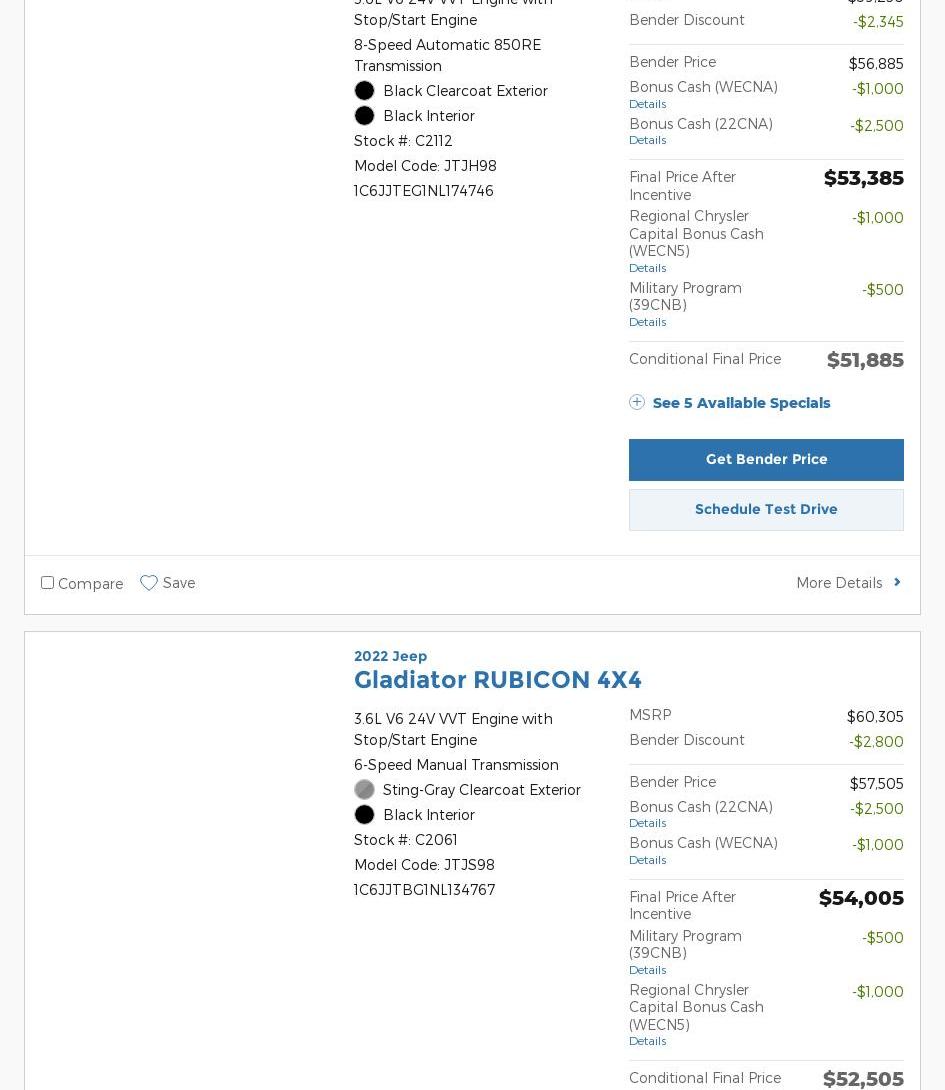945x1090 pixels.
Task: Open More Details link
Action: [x=839, y=583]
